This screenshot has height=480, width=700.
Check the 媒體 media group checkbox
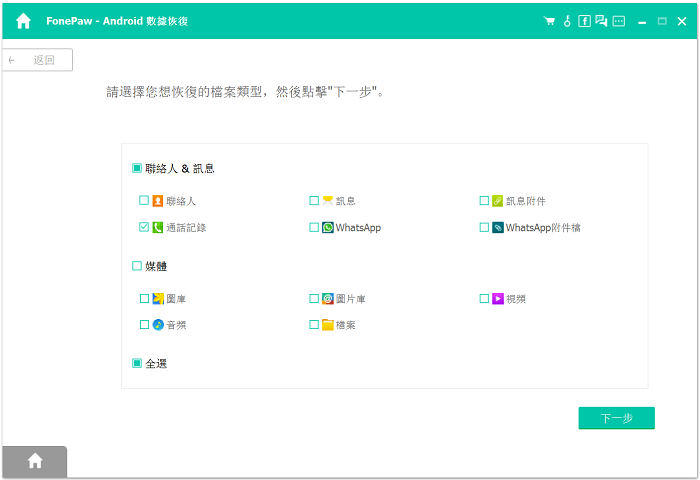[x=137, y=266]
